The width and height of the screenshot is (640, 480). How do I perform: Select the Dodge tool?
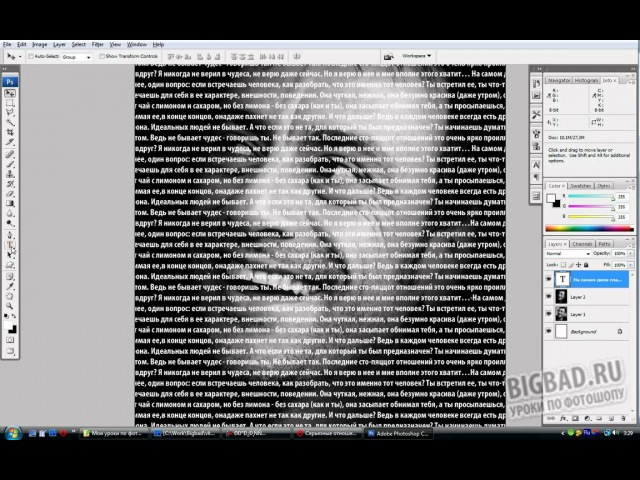10,223
